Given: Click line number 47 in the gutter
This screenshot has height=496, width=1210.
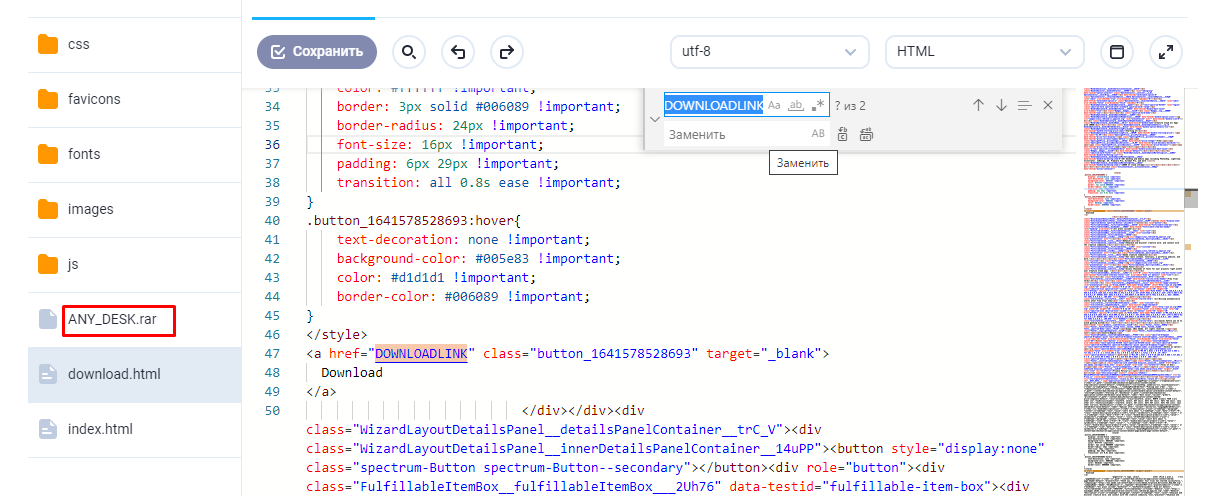Looking at the screenshot, I should tap(273, 354).
